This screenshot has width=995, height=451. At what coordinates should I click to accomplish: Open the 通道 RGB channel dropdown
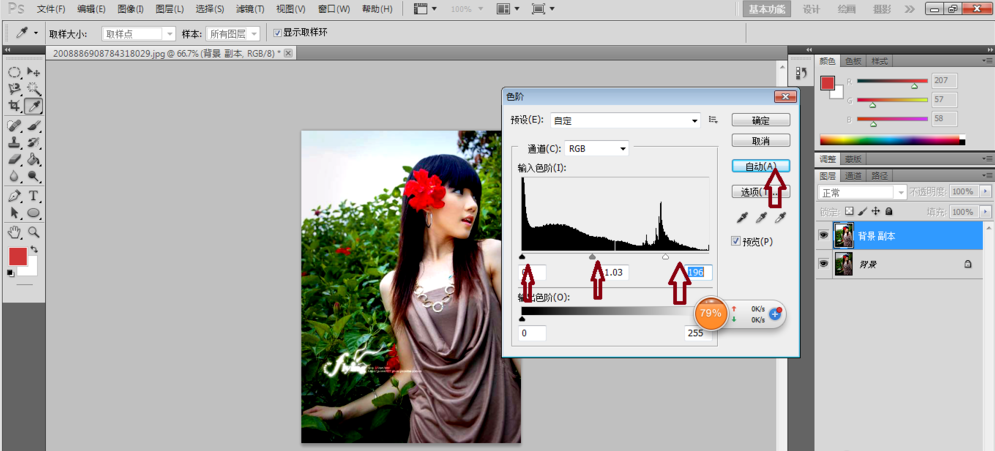[x=598, y=149]
